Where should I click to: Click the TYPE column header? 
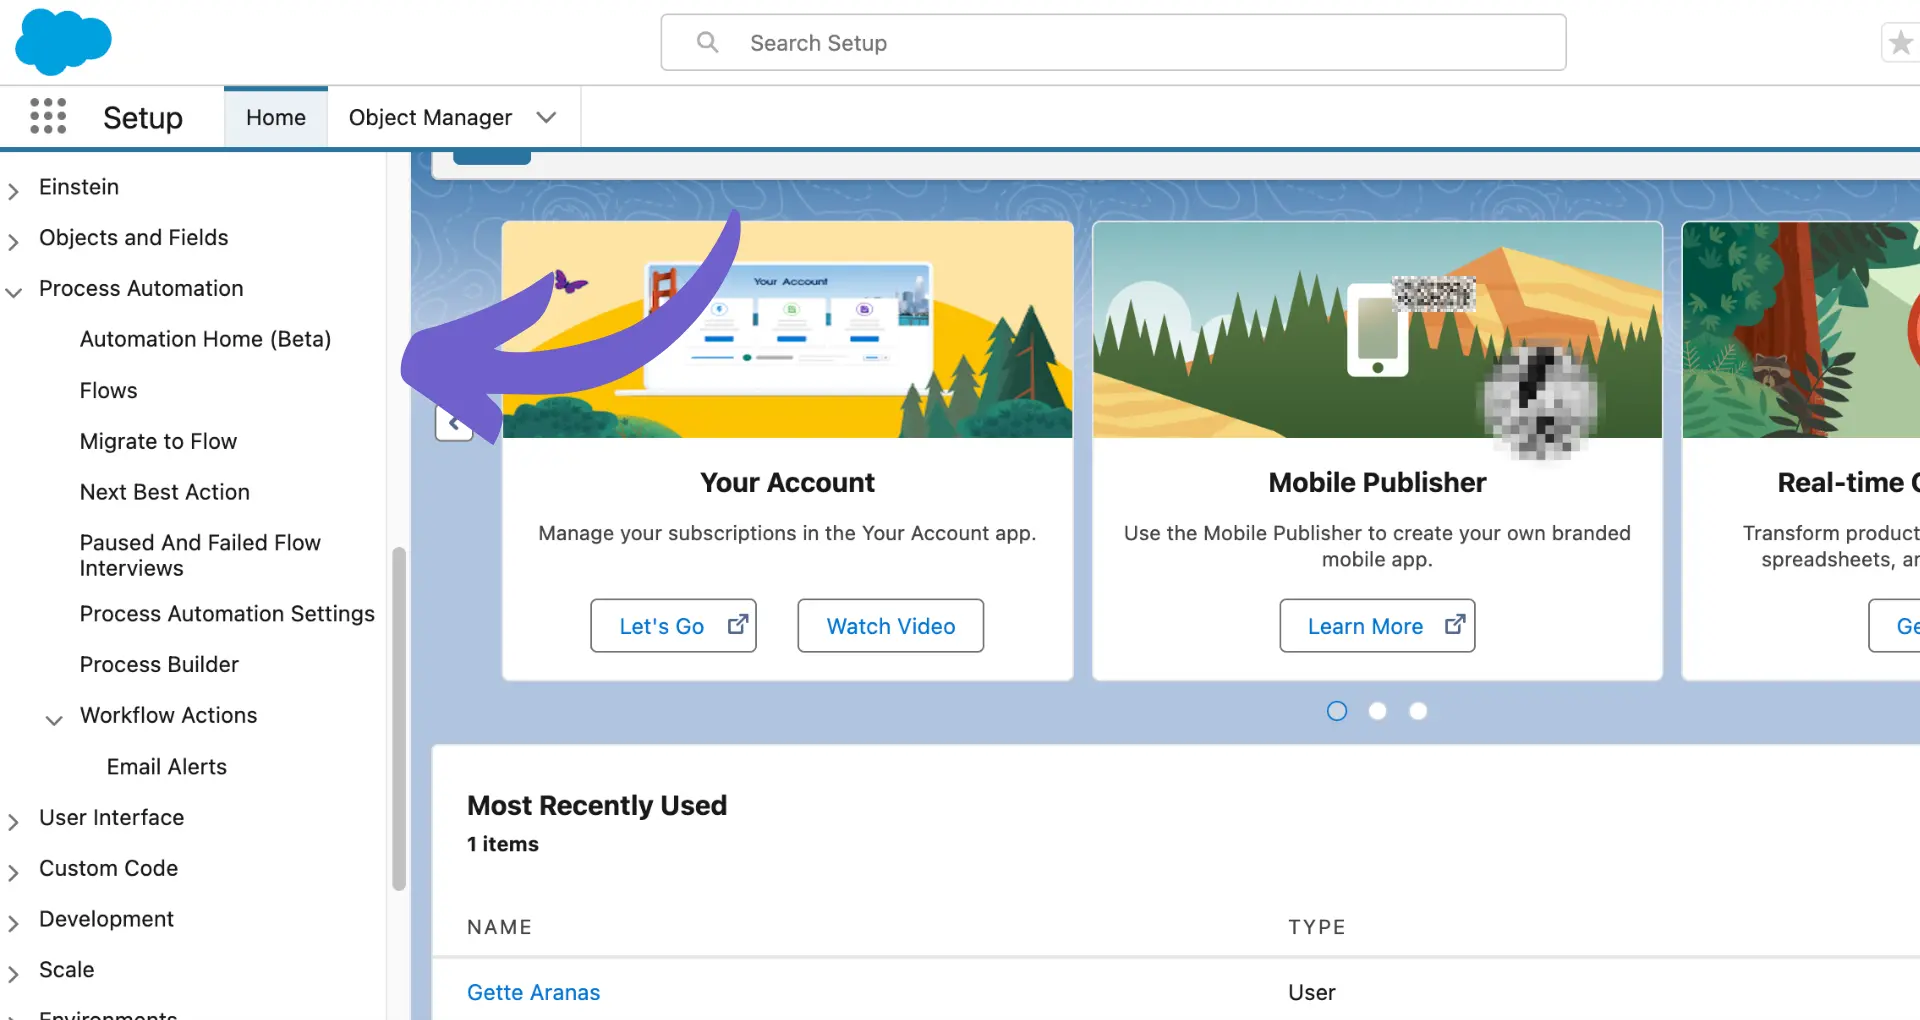point(1316,927)
